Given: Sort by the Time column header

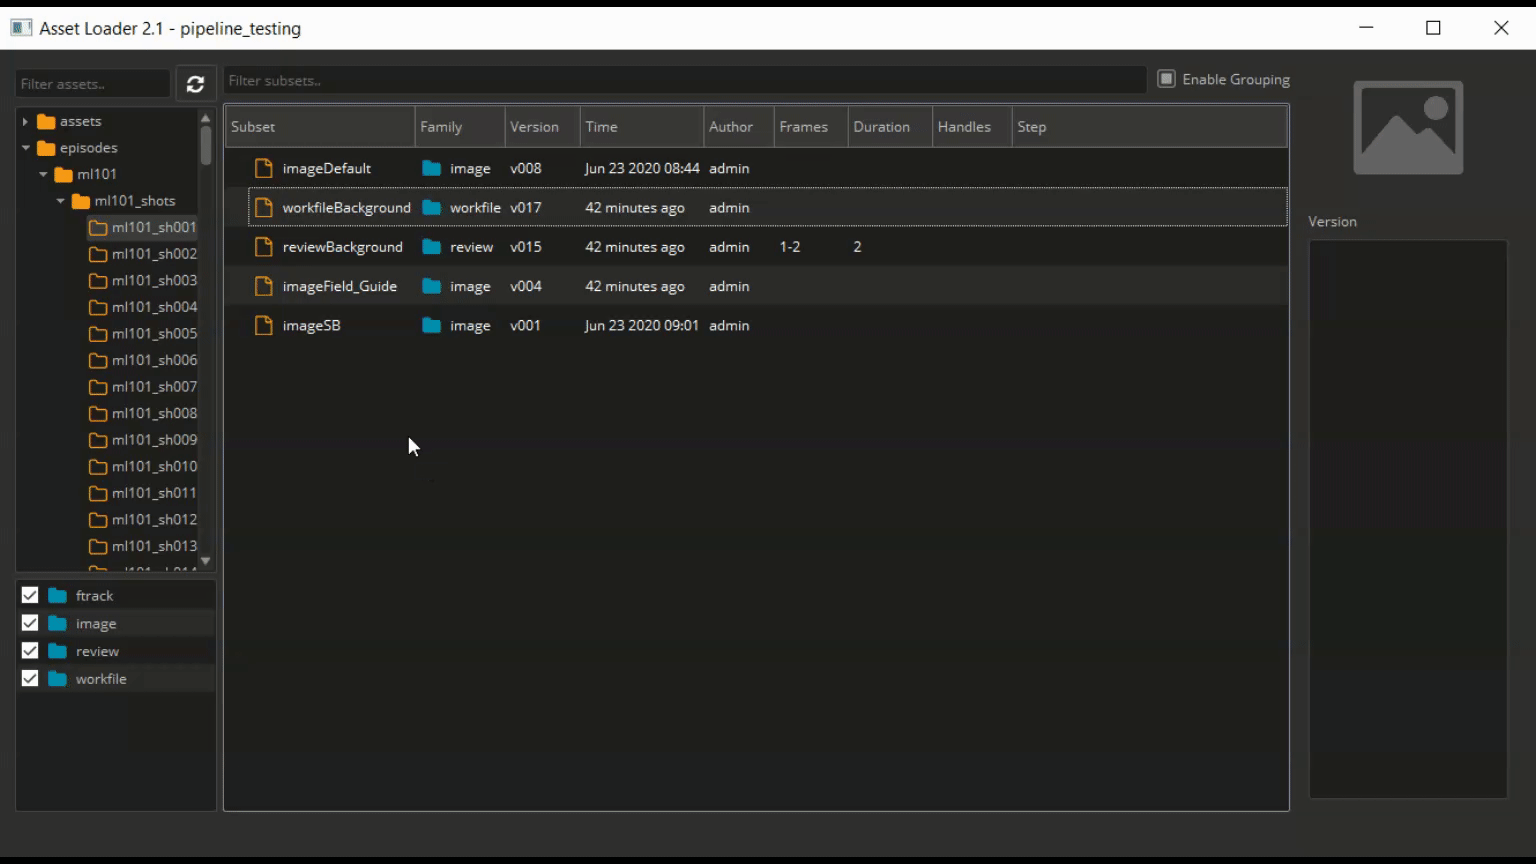Looking at the screenshot, I should click(642, 127).
